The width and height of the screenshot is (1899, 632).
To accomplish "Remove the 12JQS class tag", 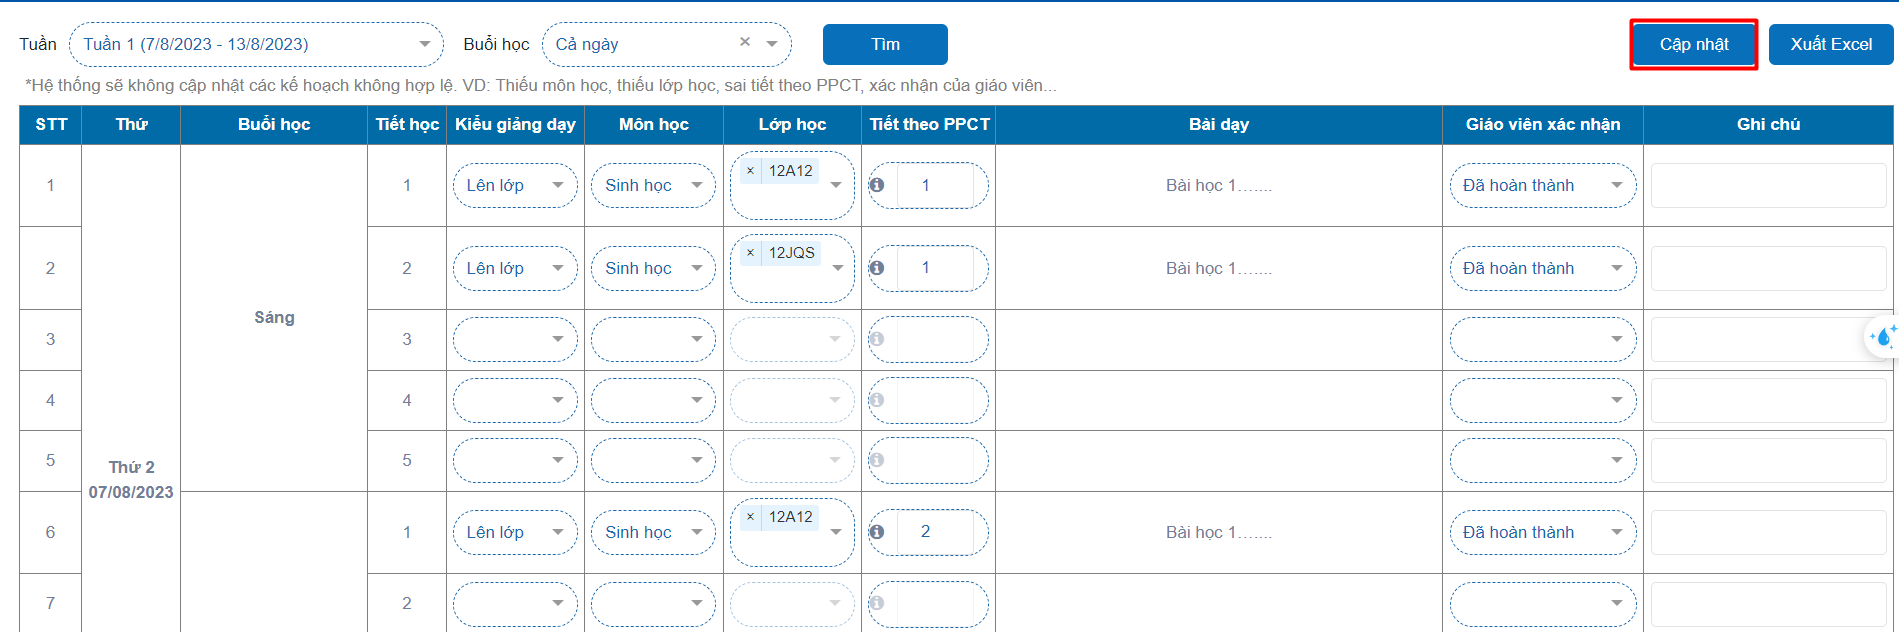I will [750, 253].
